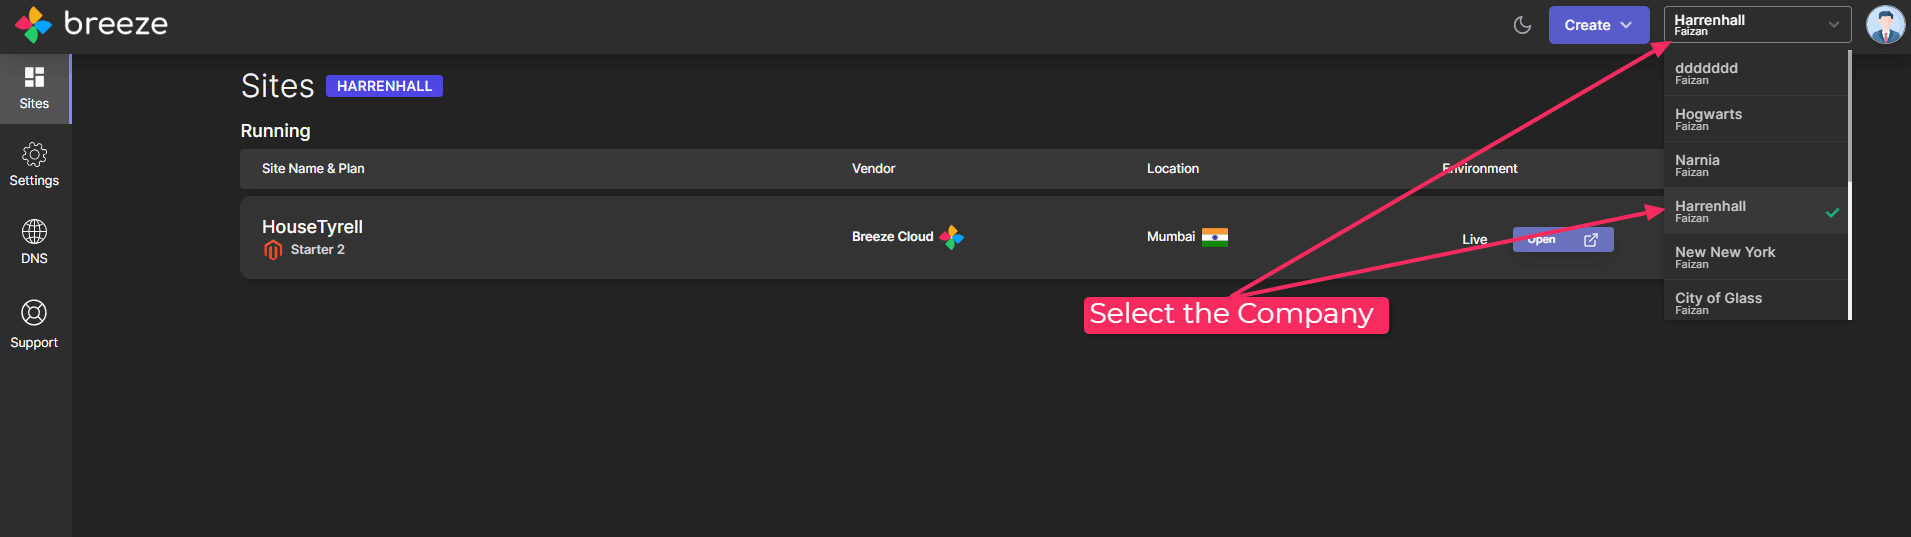Screen dimensions: 1911x537
Task: Select ddddddd company from the list
Action: pyautogui.click(x=1755, y=73)
